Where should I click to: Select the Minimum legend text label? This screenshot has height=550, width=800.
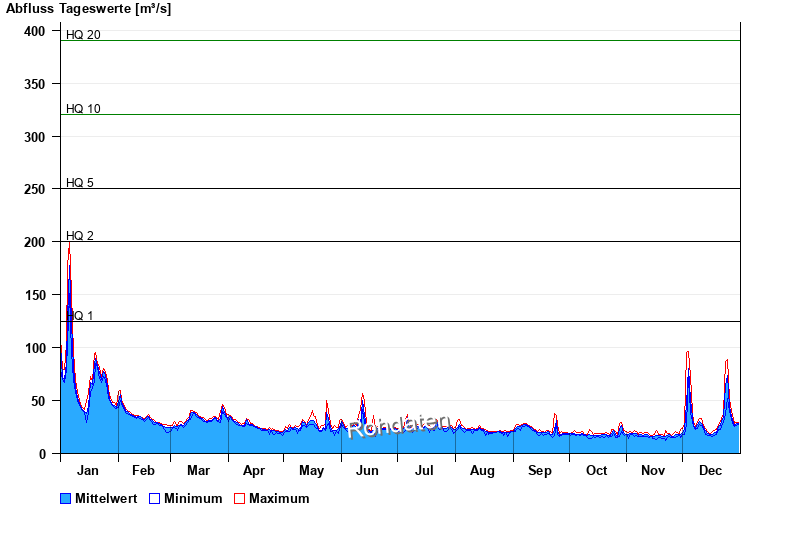(193, 498)
